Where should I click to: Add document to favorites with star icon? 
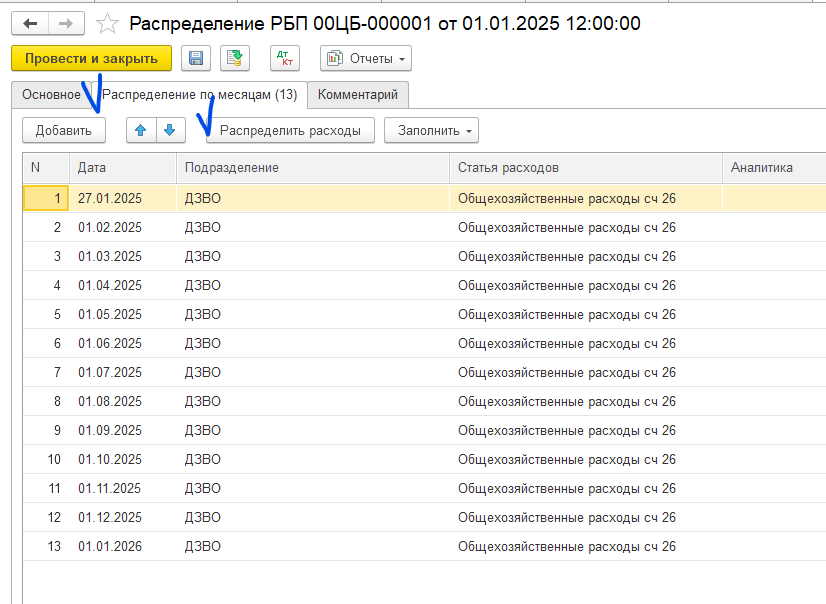click(x=107, y=23)
